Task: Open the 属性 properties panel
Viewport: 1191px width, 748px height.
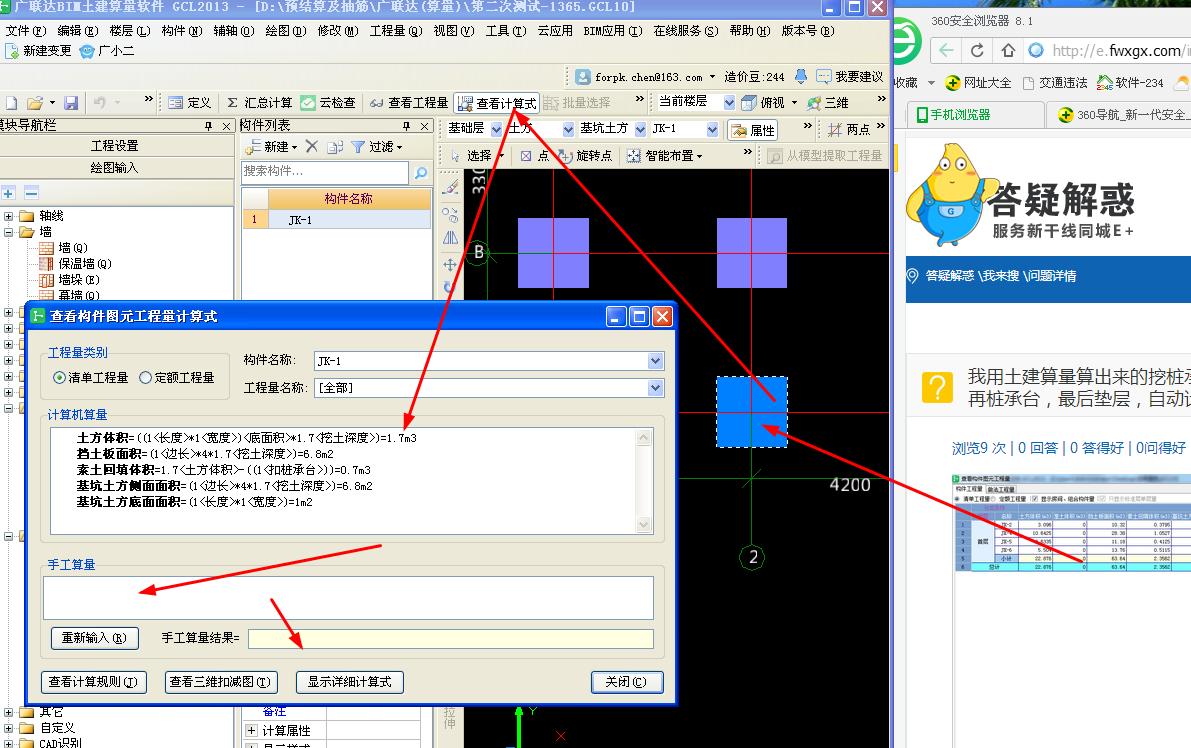Action: pos(753,130)
